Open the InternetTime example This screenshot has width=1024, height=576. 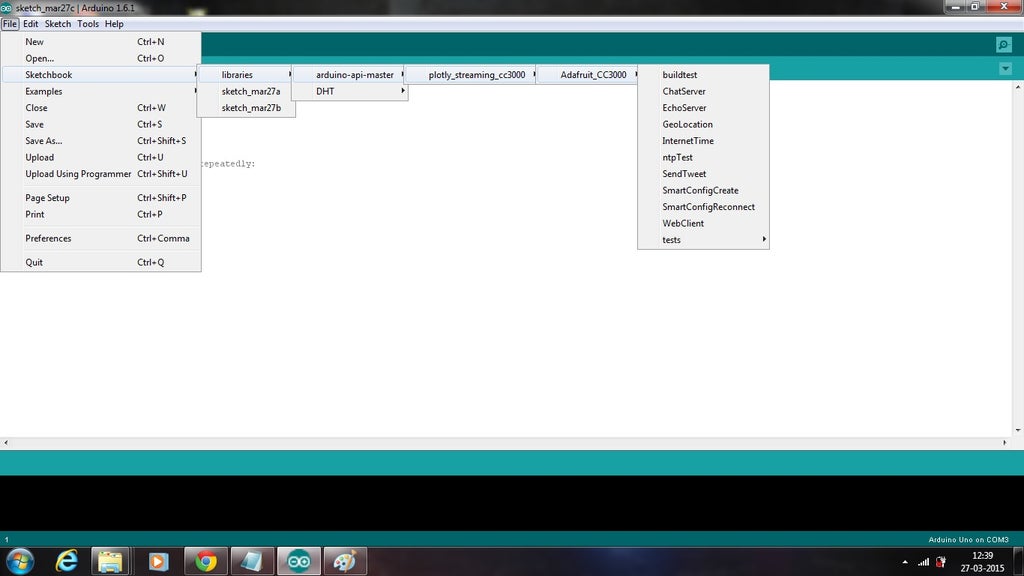pyautogui.click(x=703, y=140)
